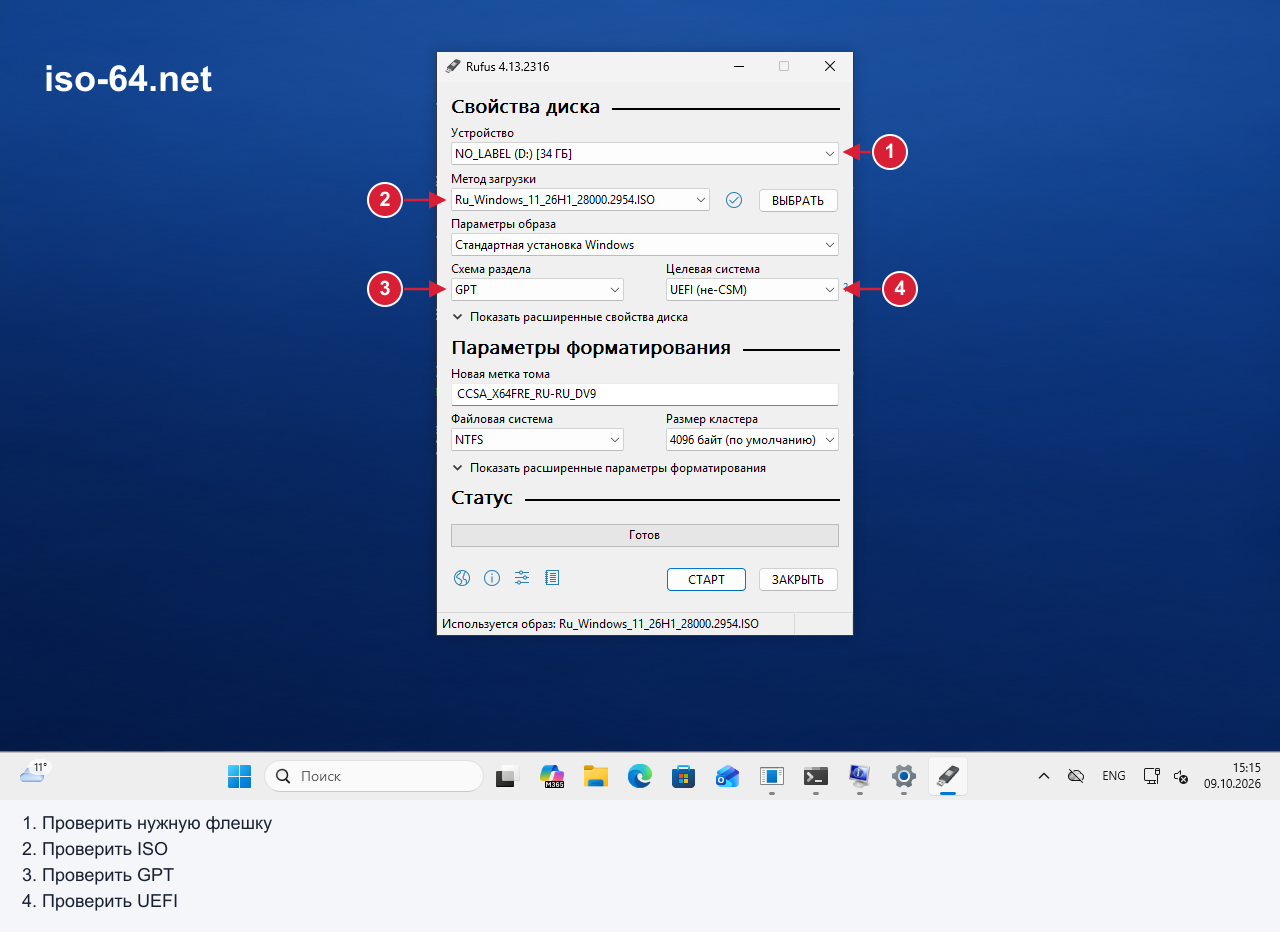Image resolution: width=1280 pixels, height=932 pixels.
Task: Open Terminal from the taskbar
Action: click(816, 776)
